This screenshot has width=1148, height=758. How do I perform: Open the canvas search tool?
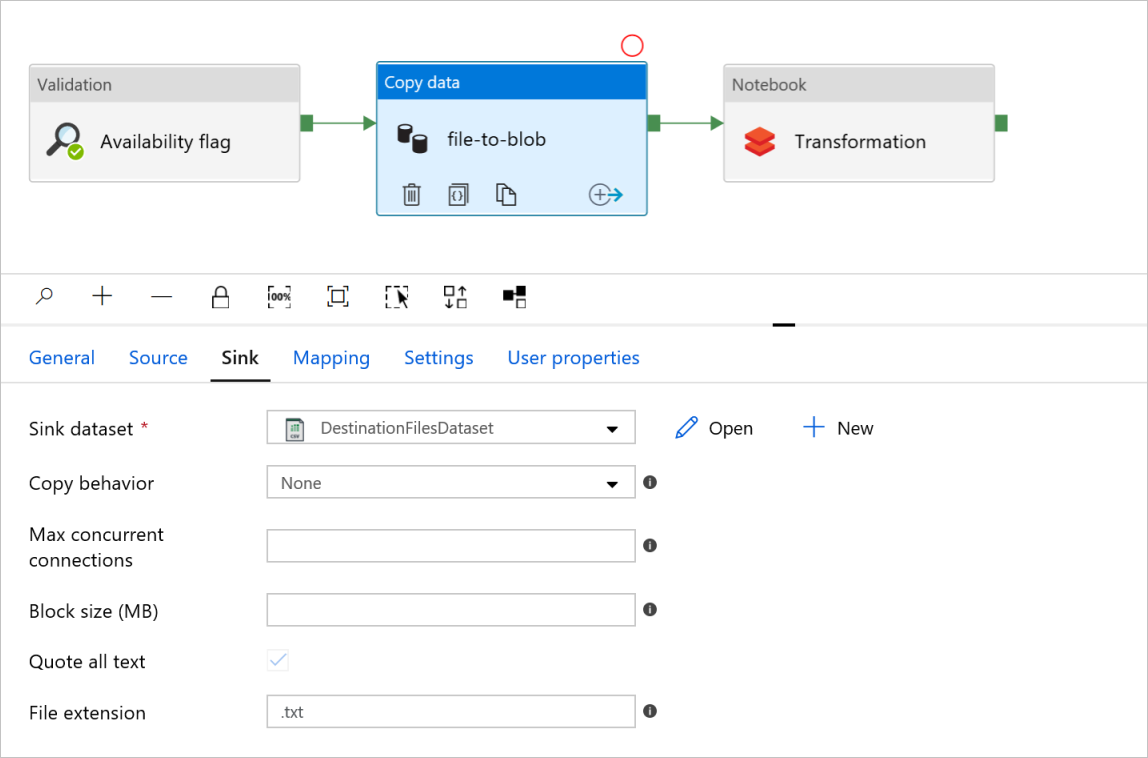[x=45, y=297]
